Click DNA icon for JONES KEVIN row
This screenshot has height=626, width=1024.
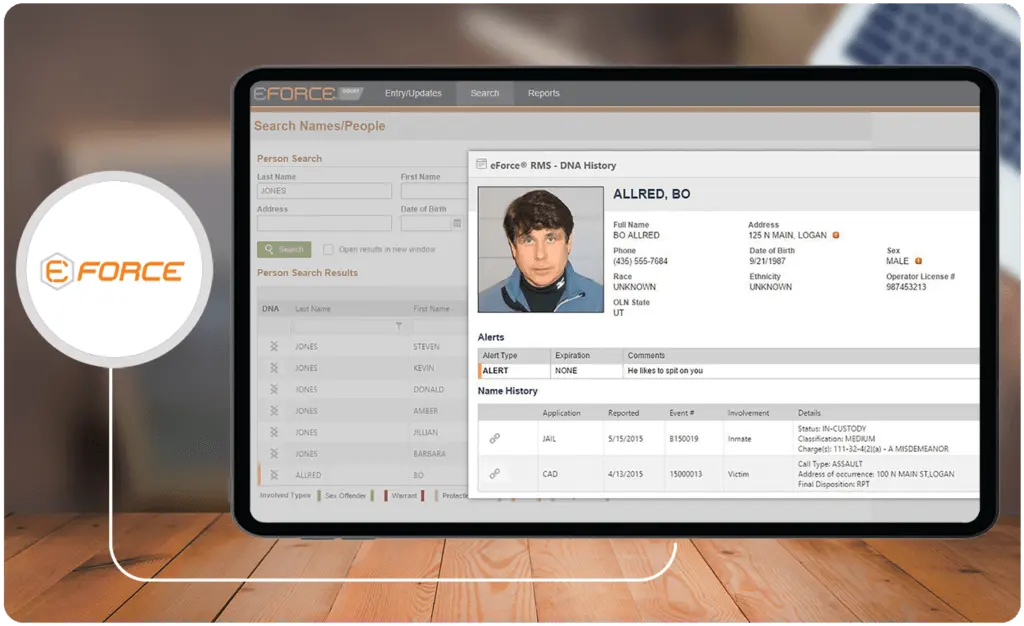coord(274,368)
